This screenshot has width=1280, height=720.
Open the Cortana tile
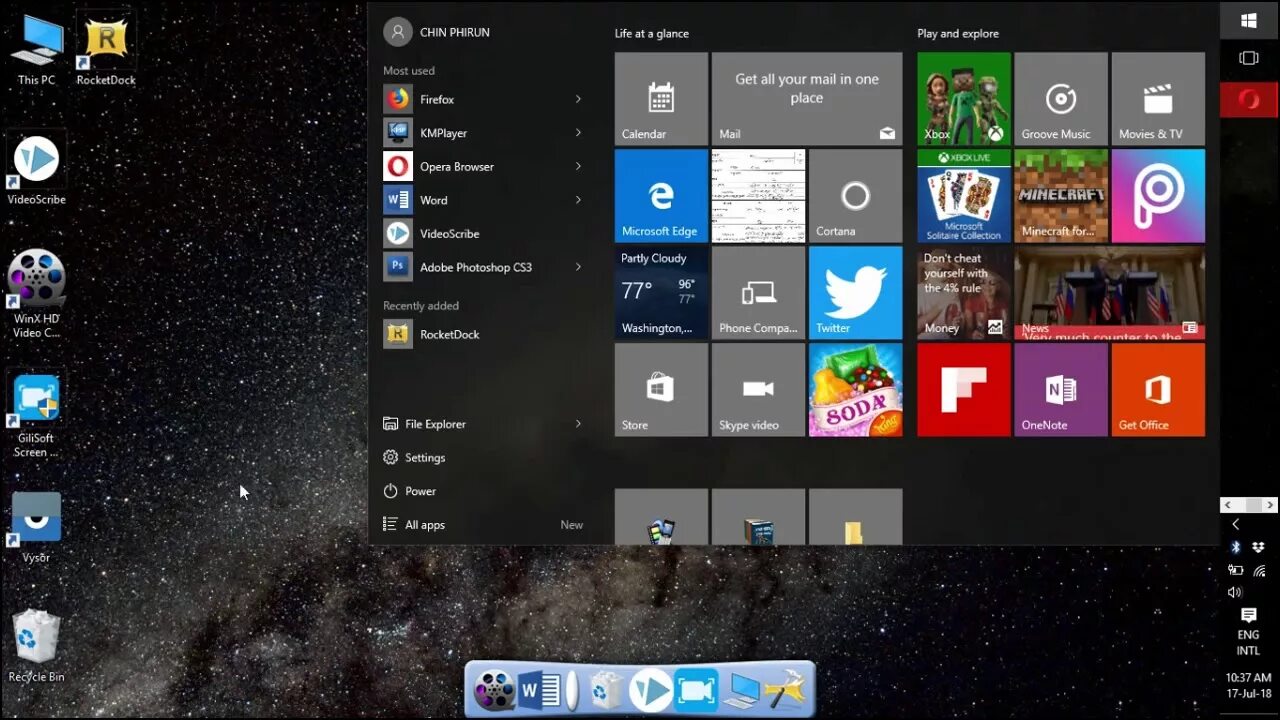(x=855, y=196)
